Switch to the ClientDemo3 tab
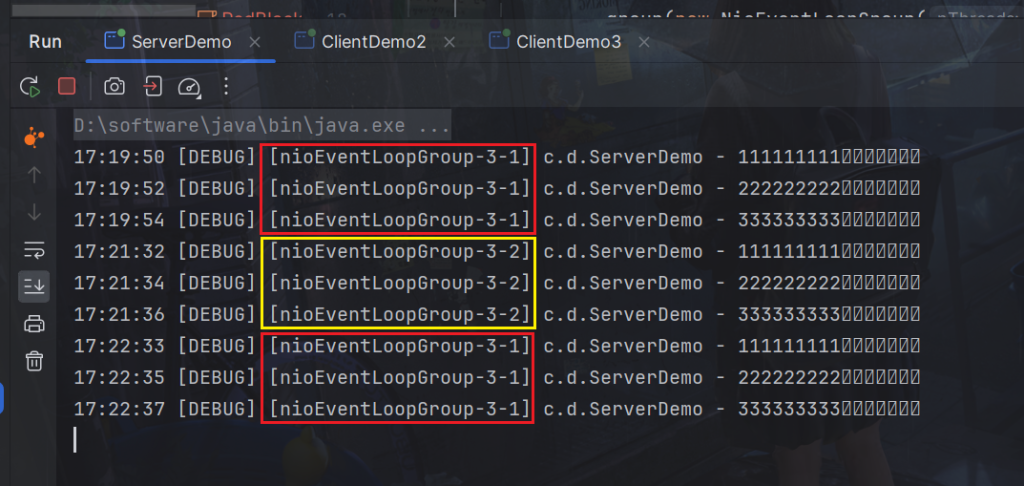The width and height of the screenshot is (1024, 486). (x=567, y=42)
